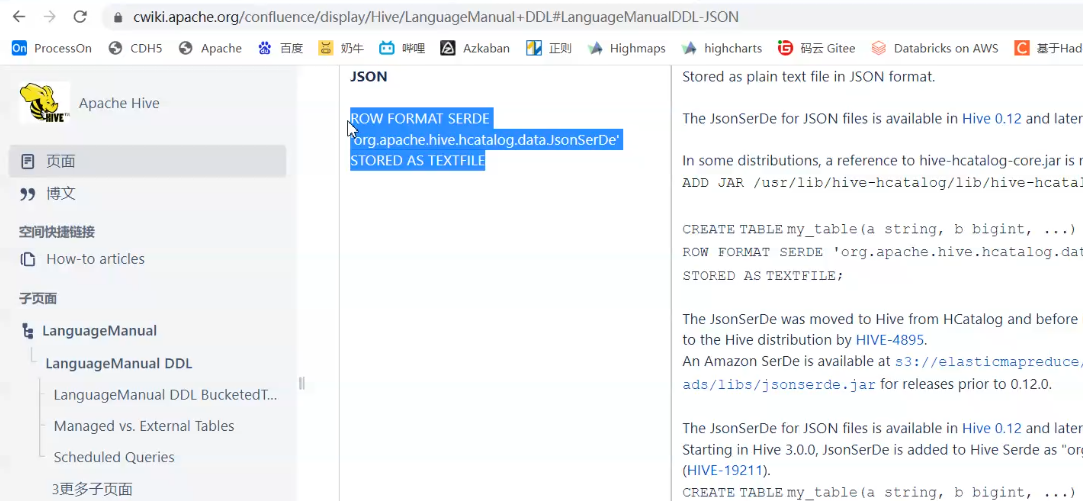Screen dimensions: 1083x501
Task: Open Managed vs. External Tables page
Action: pyautogui.click(x=144, y=426)
